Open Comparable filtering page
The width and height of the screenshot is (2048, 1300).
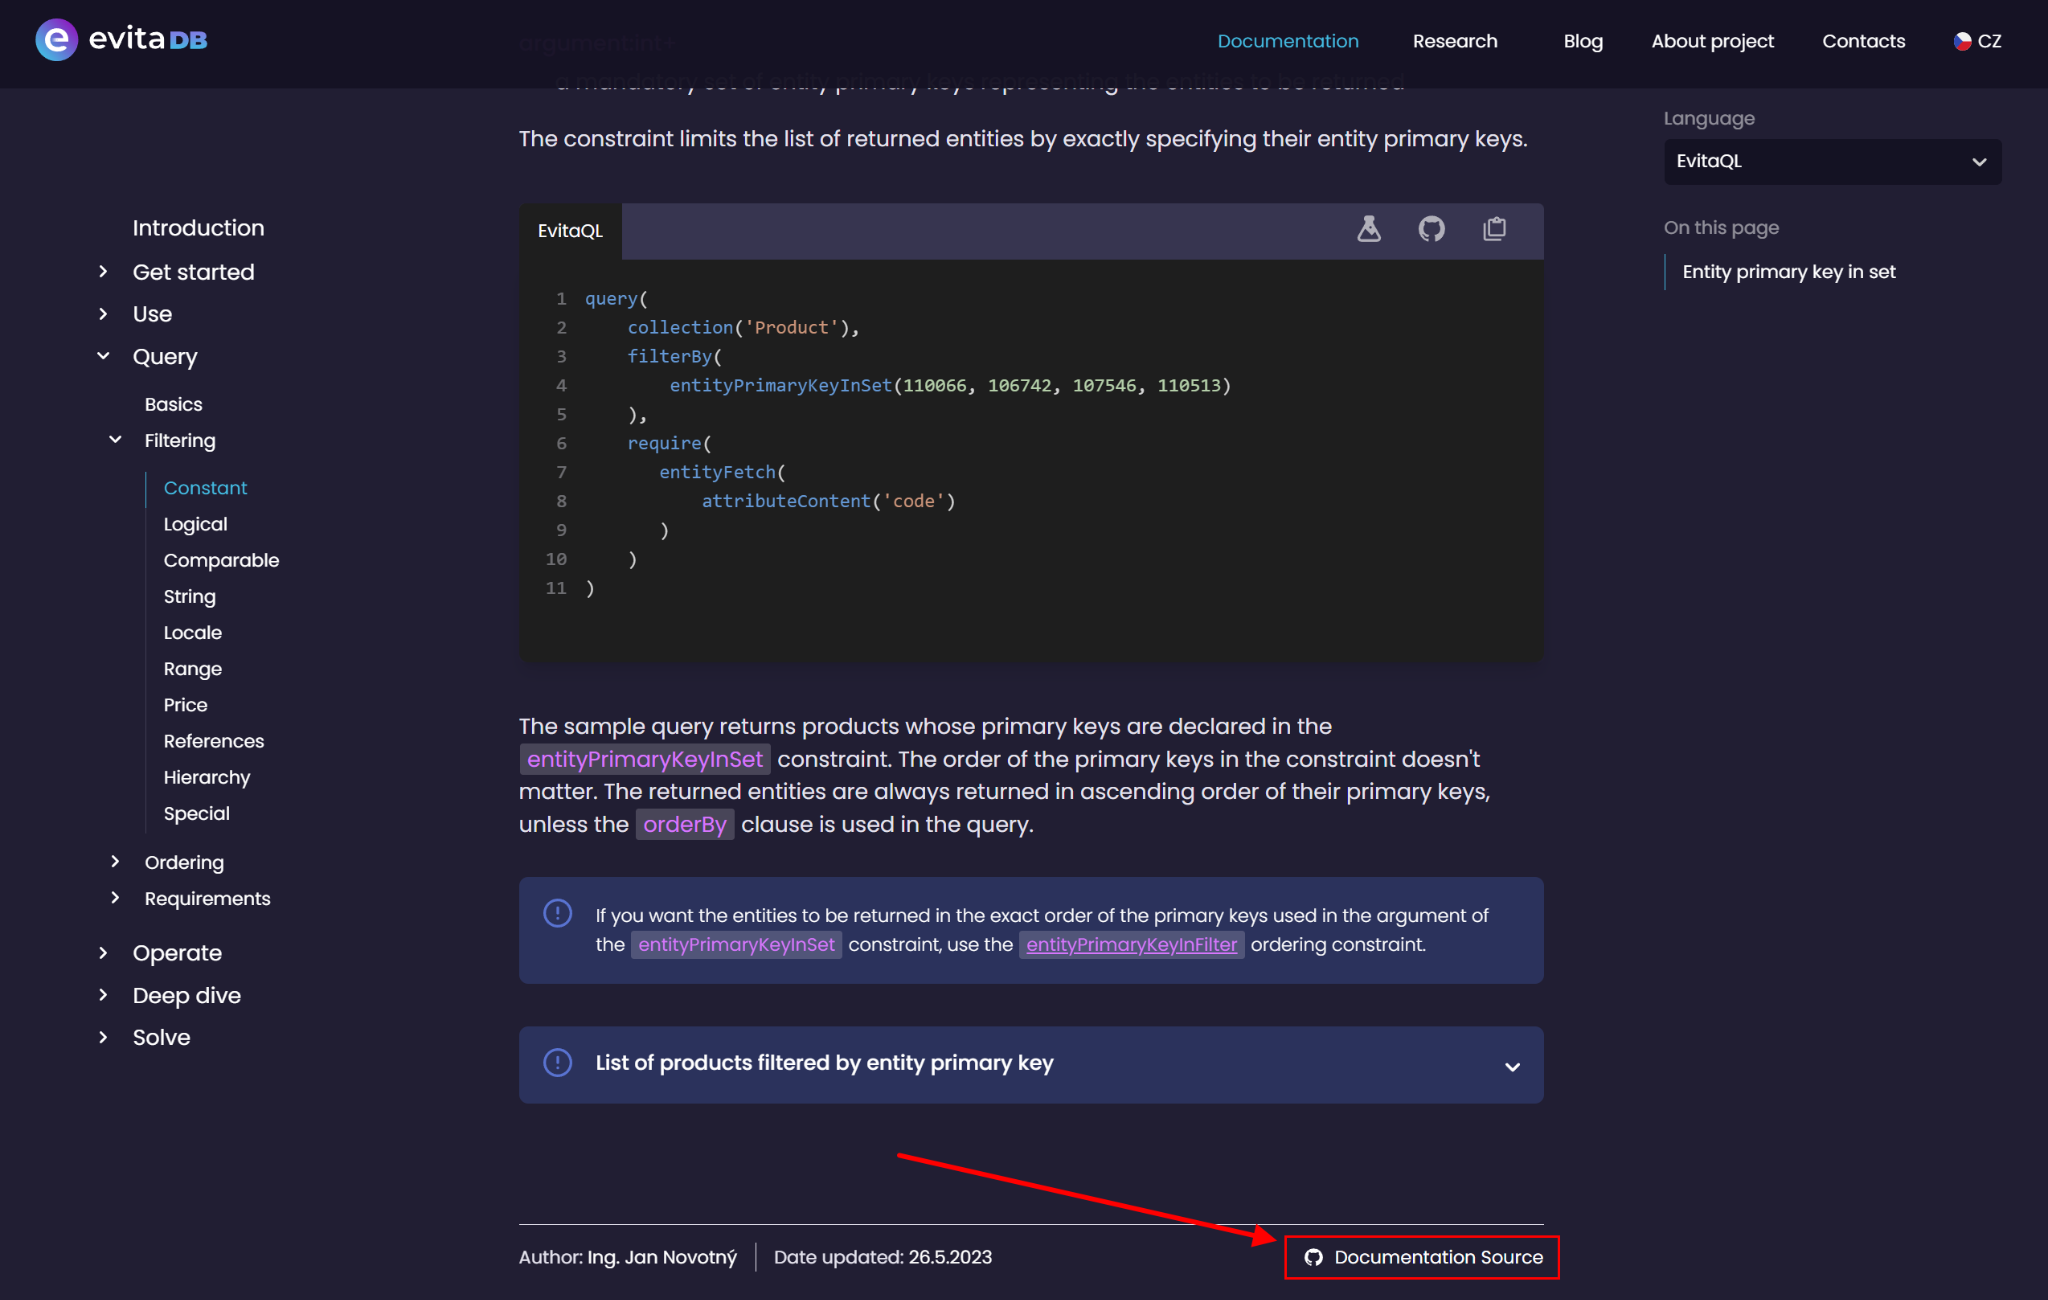click(x=221, y=560)
